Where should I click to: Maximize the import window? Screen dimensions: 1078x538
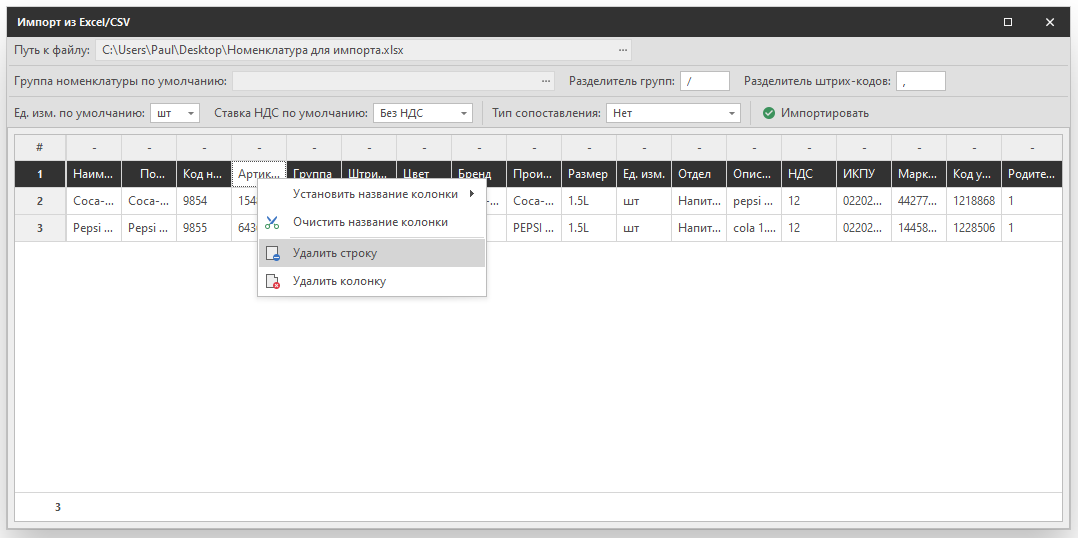tap(1008, 21)
